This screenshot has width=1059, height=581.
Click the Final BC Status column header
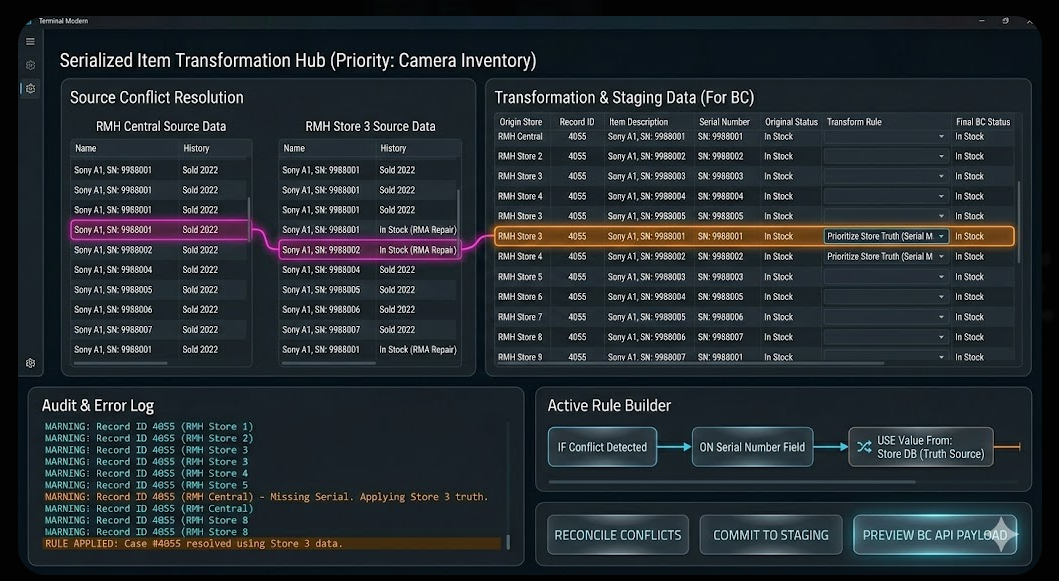coord(982,122)
